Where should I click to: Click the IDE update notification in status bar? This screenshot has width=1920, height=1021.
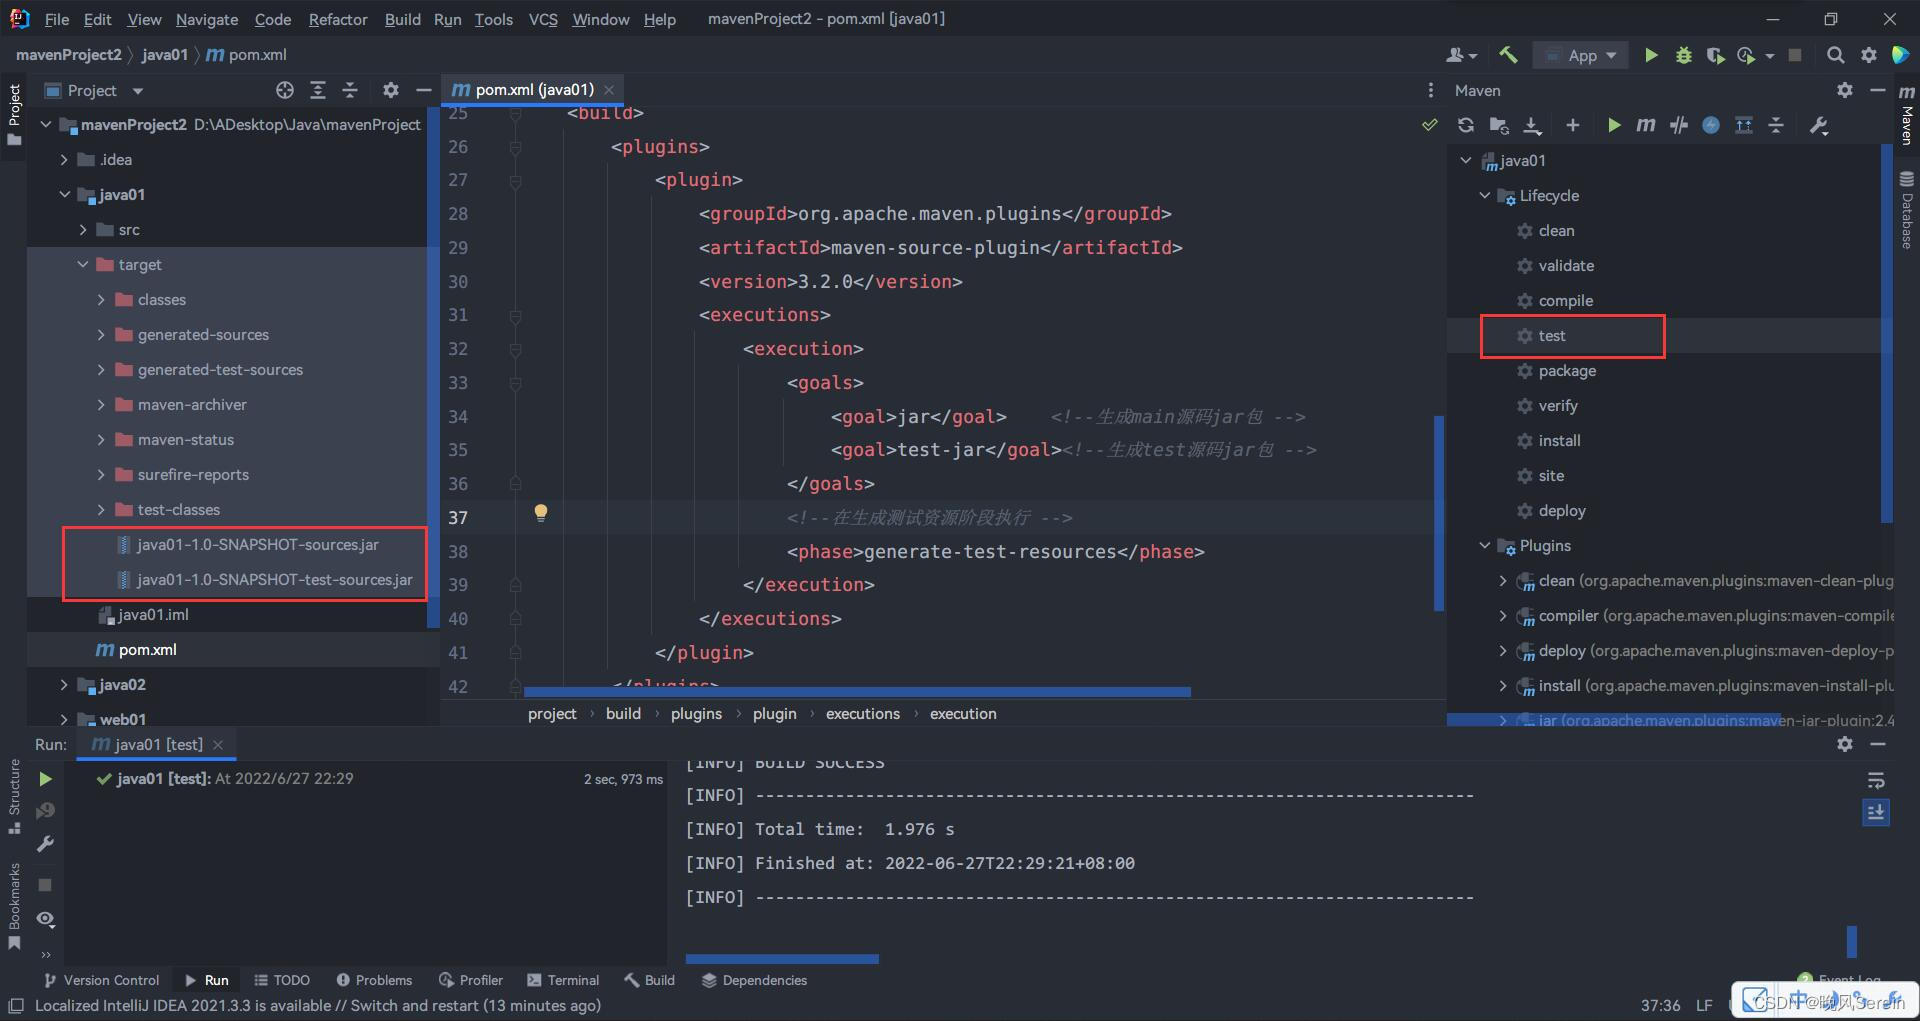(318, 1005)
